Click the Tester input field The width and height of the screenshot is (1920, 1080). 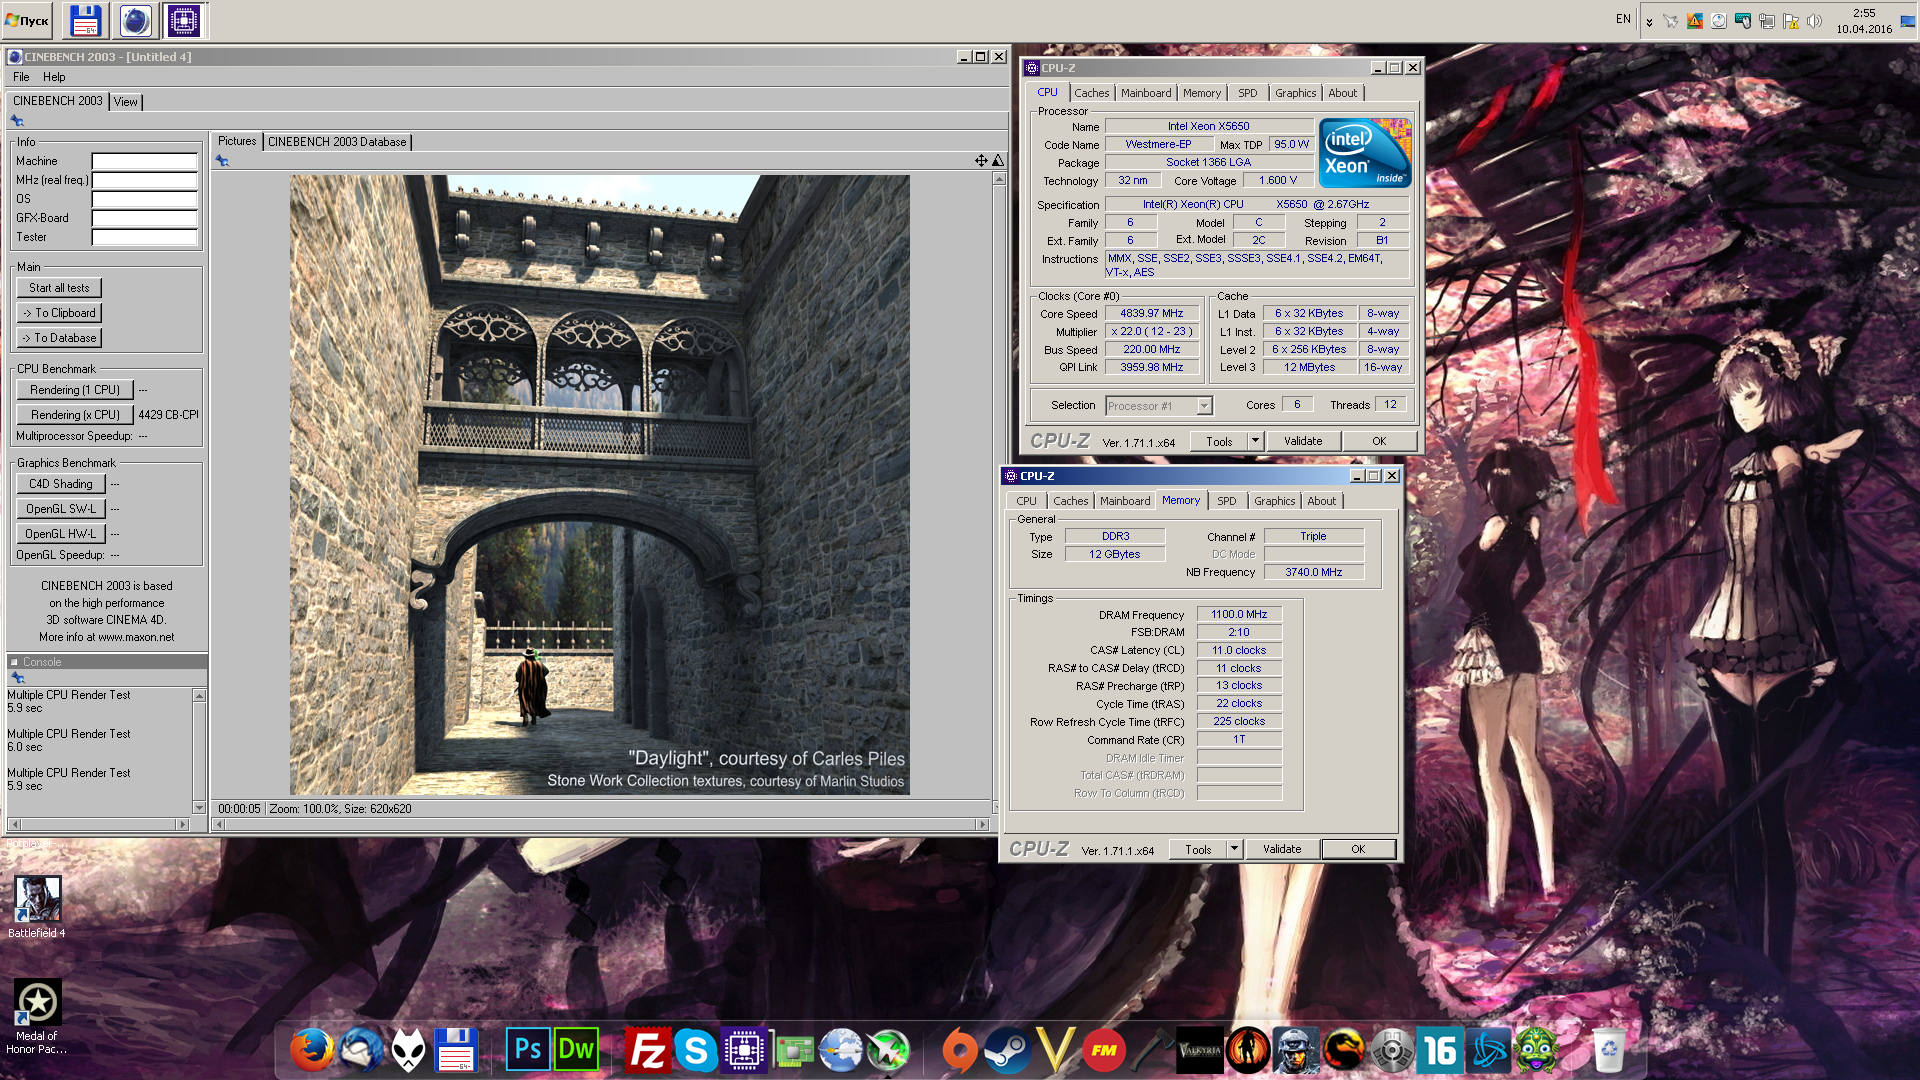click(x=145, y=237)
